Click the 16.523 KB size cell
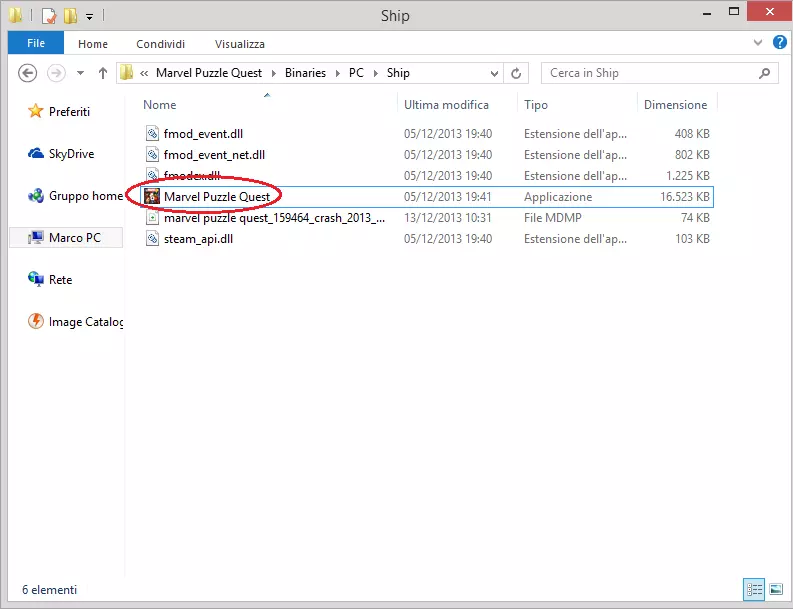Image resolution: width=793 pixels, height=609 pixels. point(685,197)
